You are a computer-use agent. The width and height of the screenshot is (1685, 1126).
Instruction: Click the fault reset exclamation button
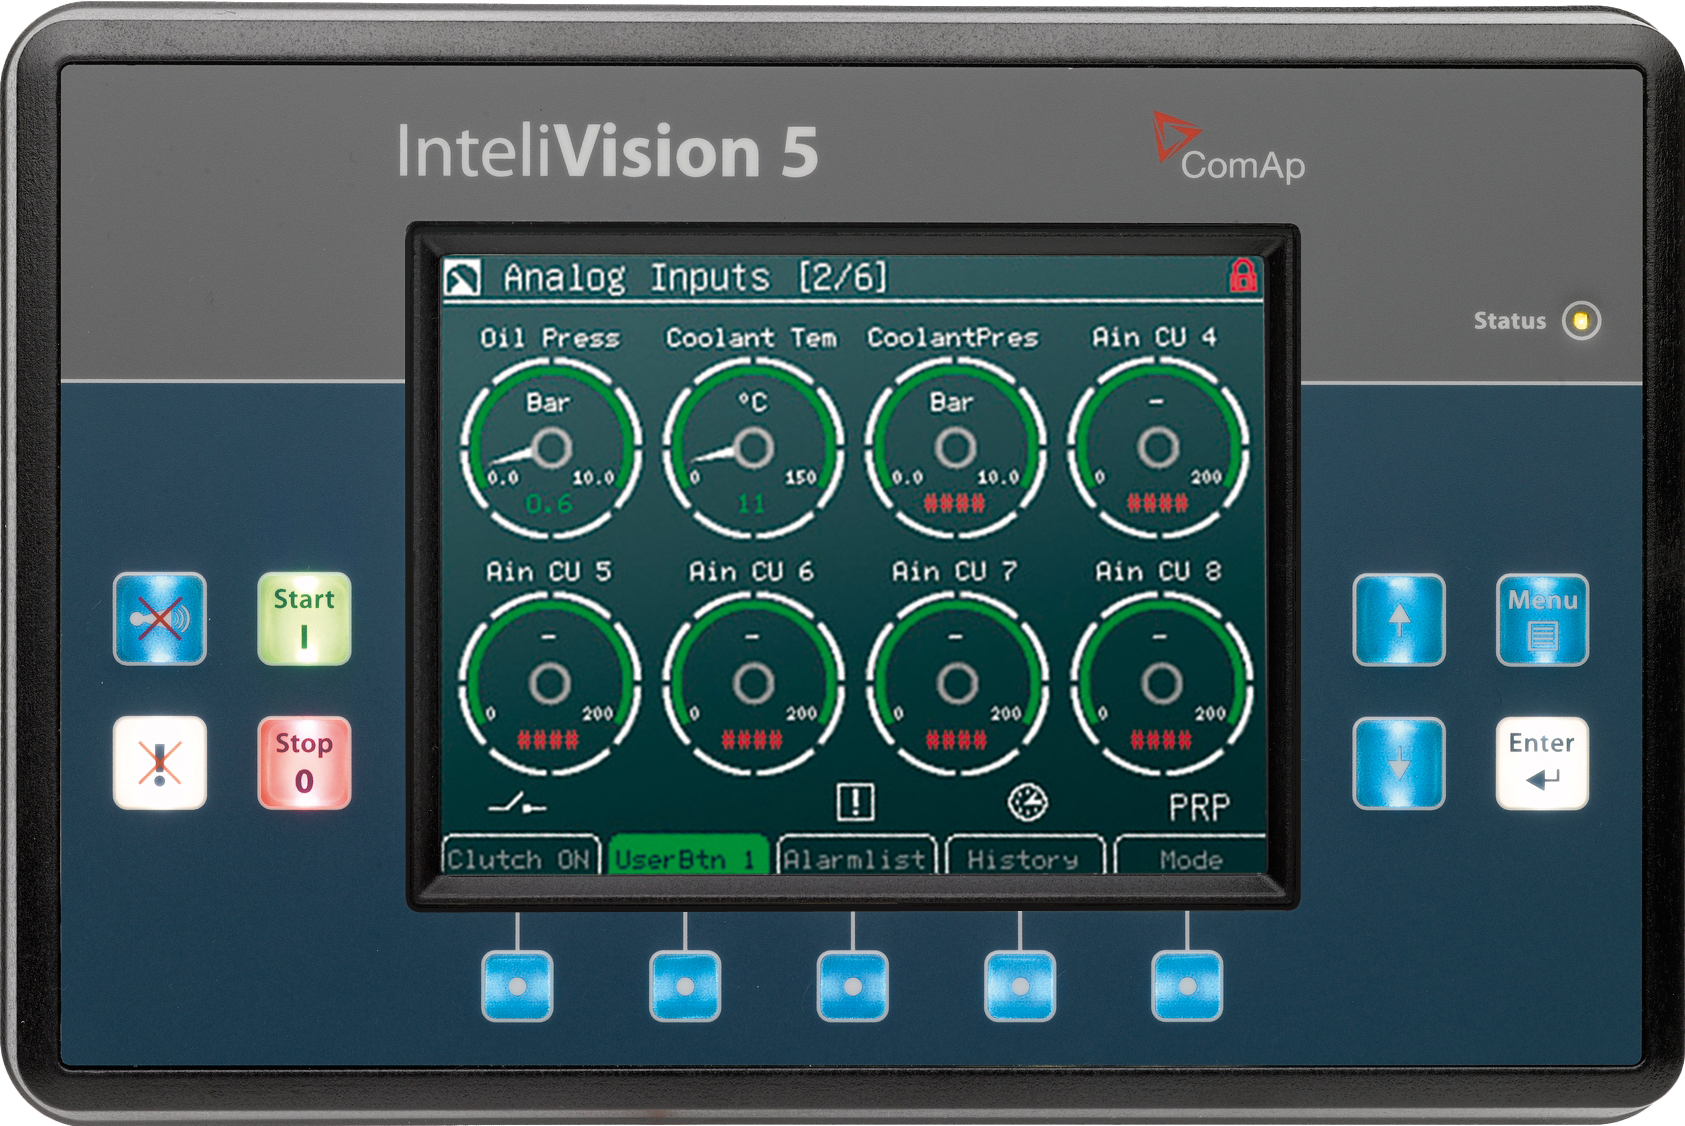pos(160,763)
